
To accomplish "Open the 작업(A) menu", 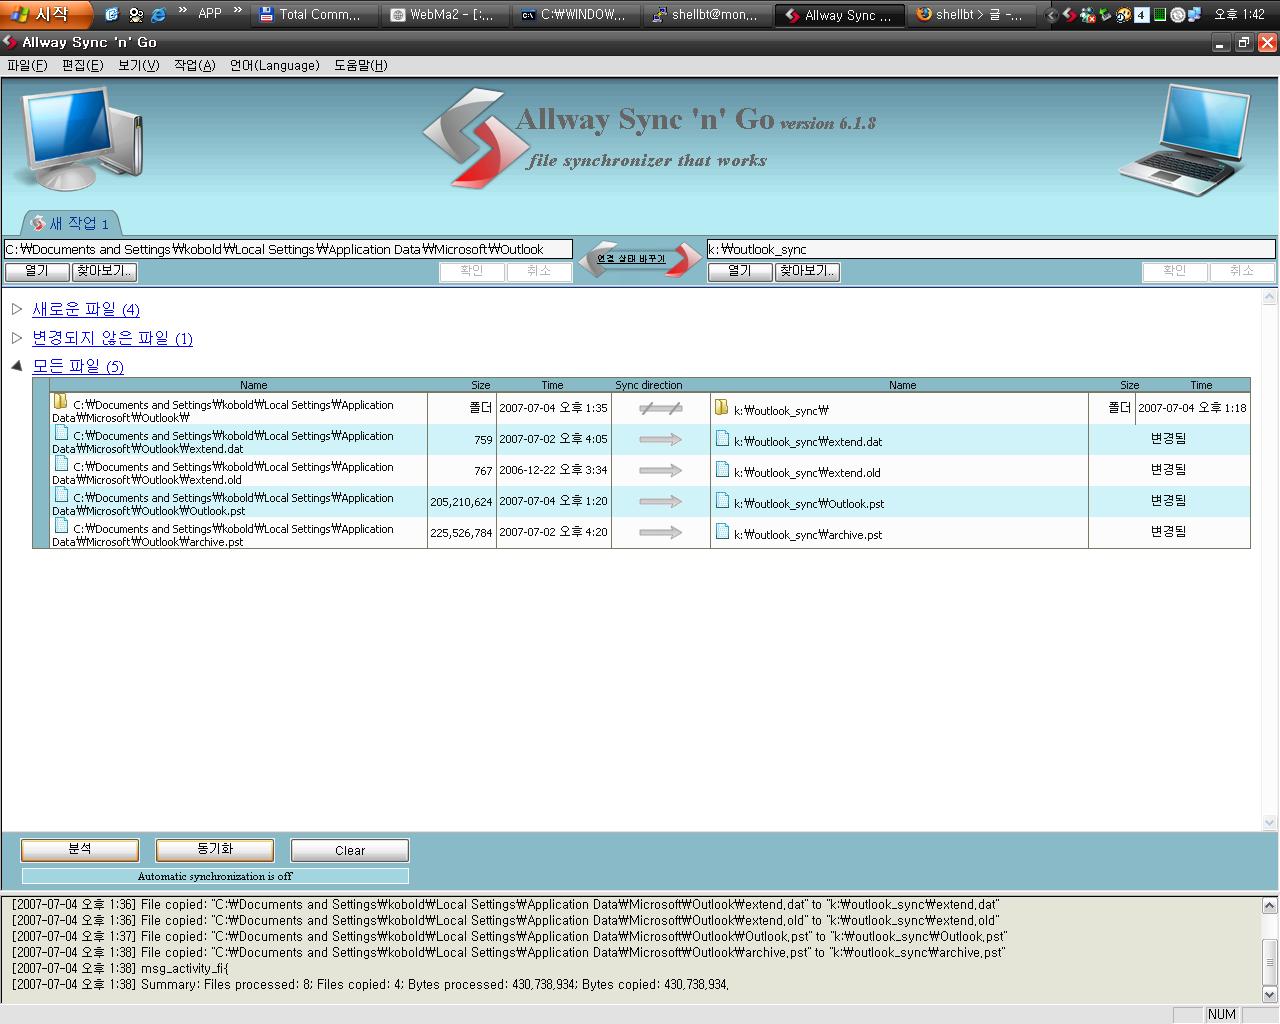I will tap(194, 65).
